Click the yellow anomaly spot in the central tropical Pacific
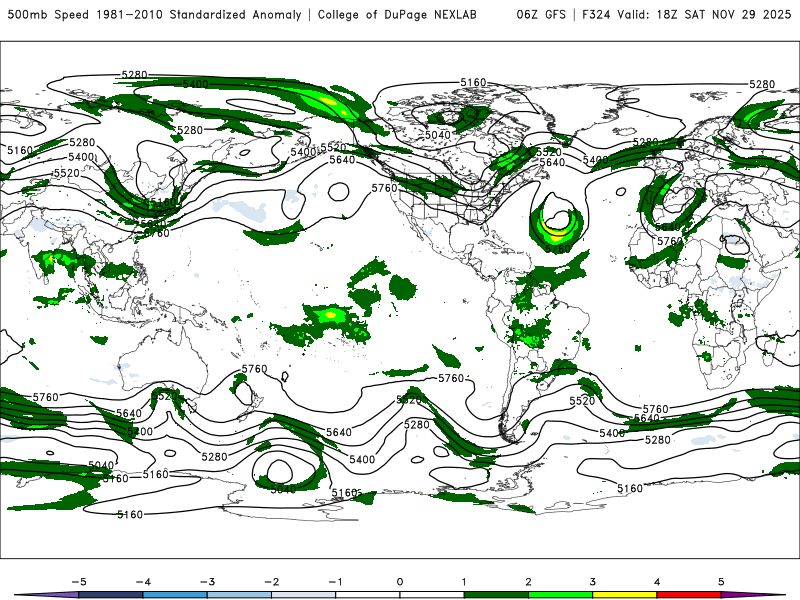This screenshot has width=800, height=600. pos(331,315)
